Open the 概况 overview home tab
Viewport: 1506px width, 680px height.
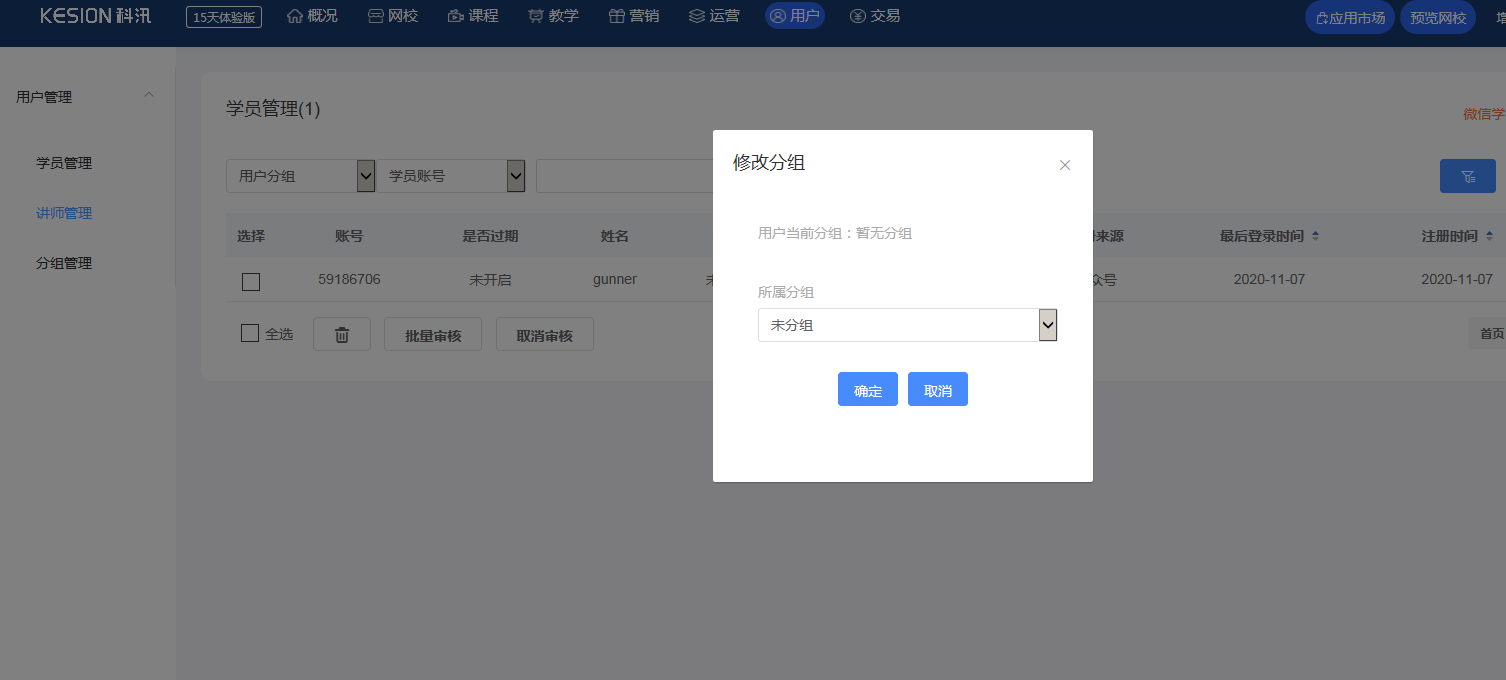point(312,16)
